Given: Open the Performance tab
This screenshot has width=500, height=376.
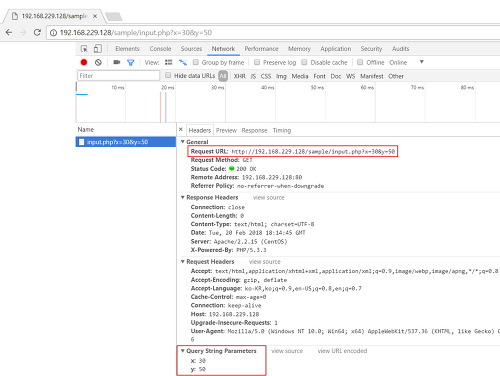Looking at the screenshot, I should pyautogui.click(x=261, y=49).
